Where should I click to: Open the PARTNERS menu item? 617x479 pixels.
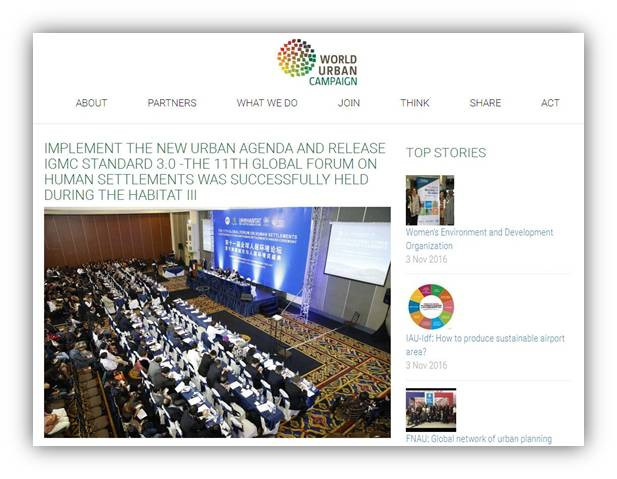pyautogui.click(x=172, y=103)
